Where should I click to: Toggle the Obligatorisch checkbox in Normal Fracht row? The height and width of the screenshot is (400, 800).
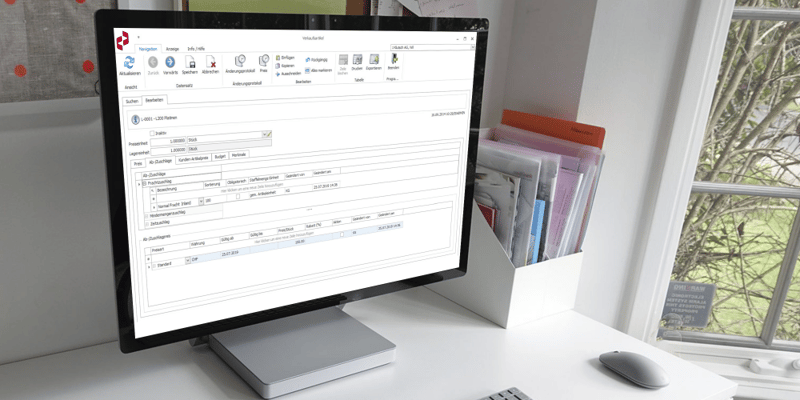pyautogui.click(x=238, y=197)
